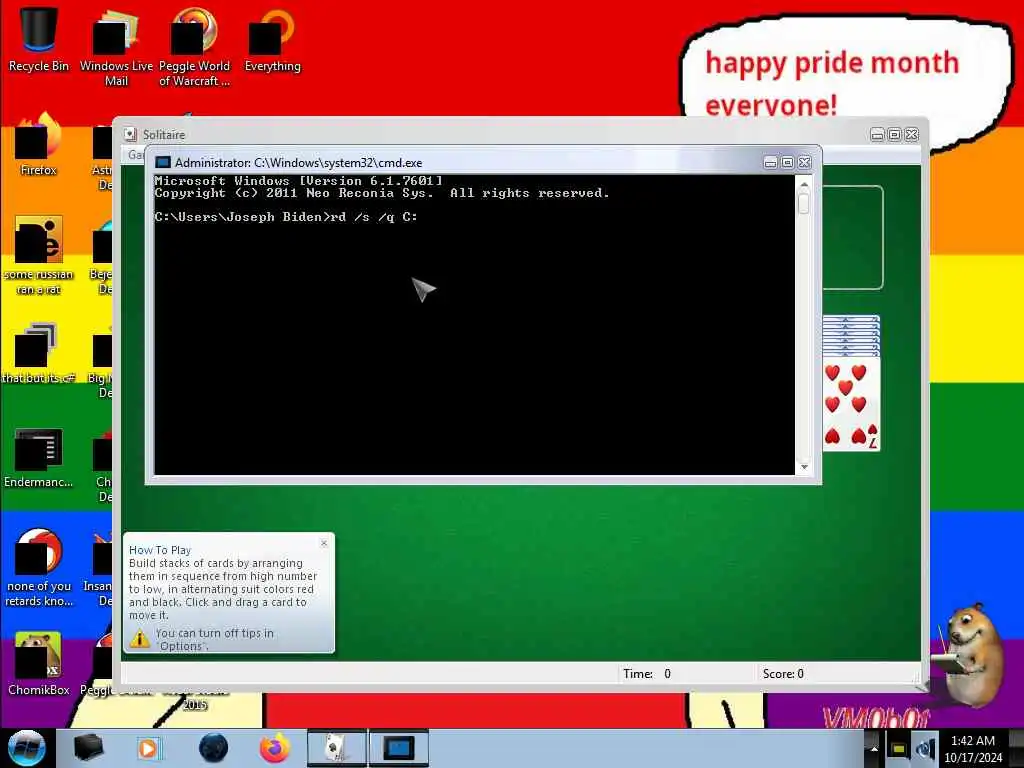Click the face-up hearts card in Solitaire

tap(851, 405)
